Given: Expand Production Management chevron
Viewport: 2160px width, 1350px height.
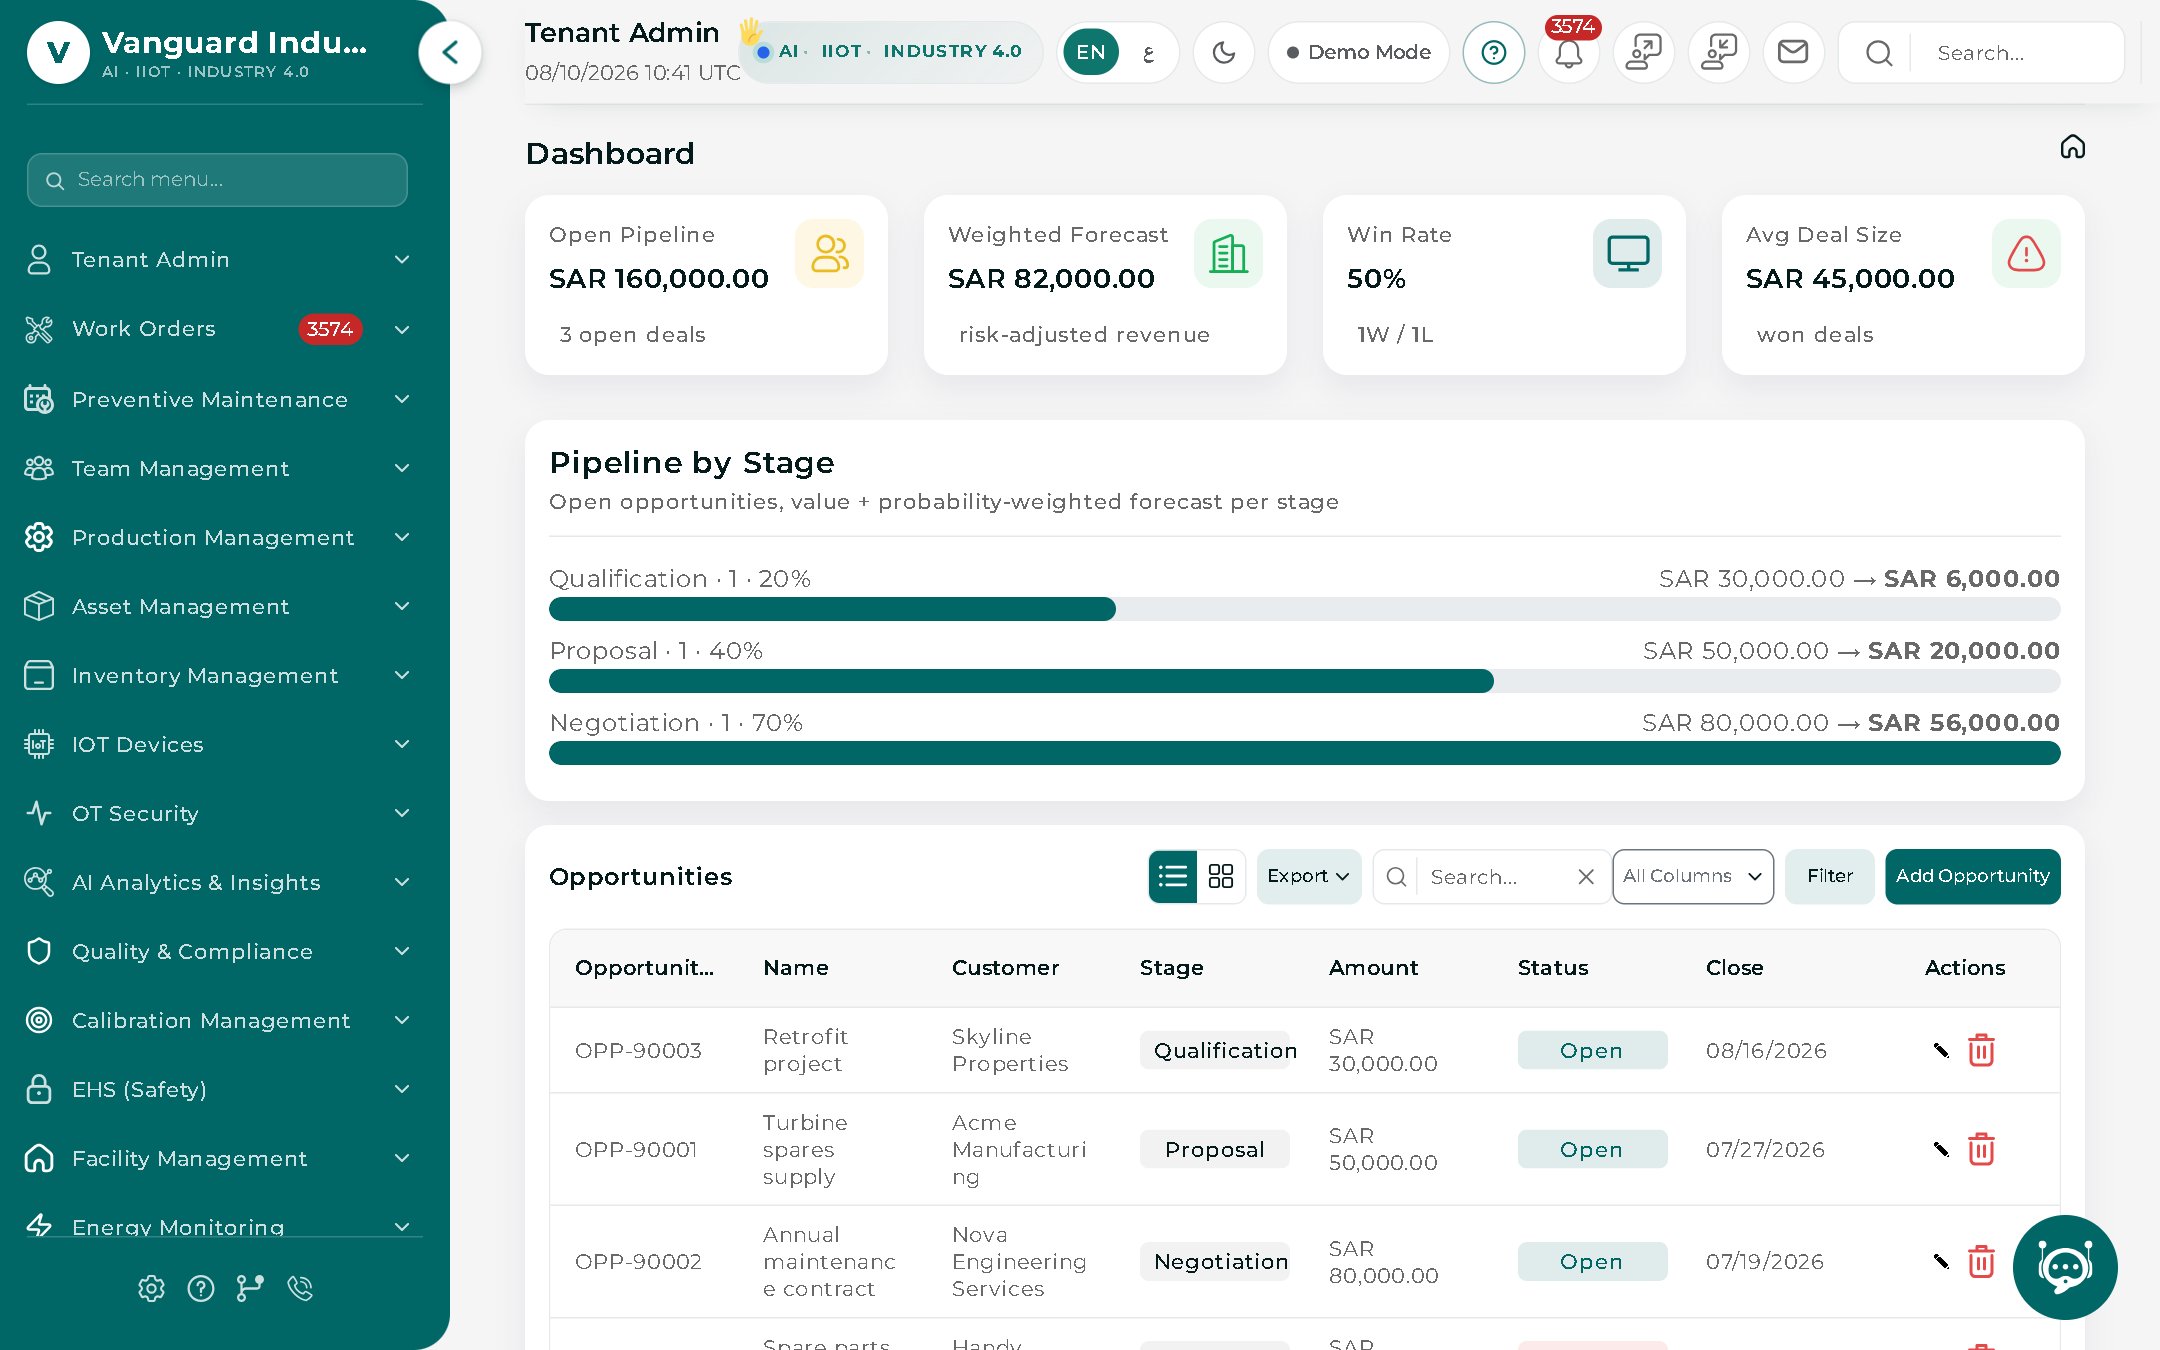Looking at the screenshot, I should click(x=402, y=537).
